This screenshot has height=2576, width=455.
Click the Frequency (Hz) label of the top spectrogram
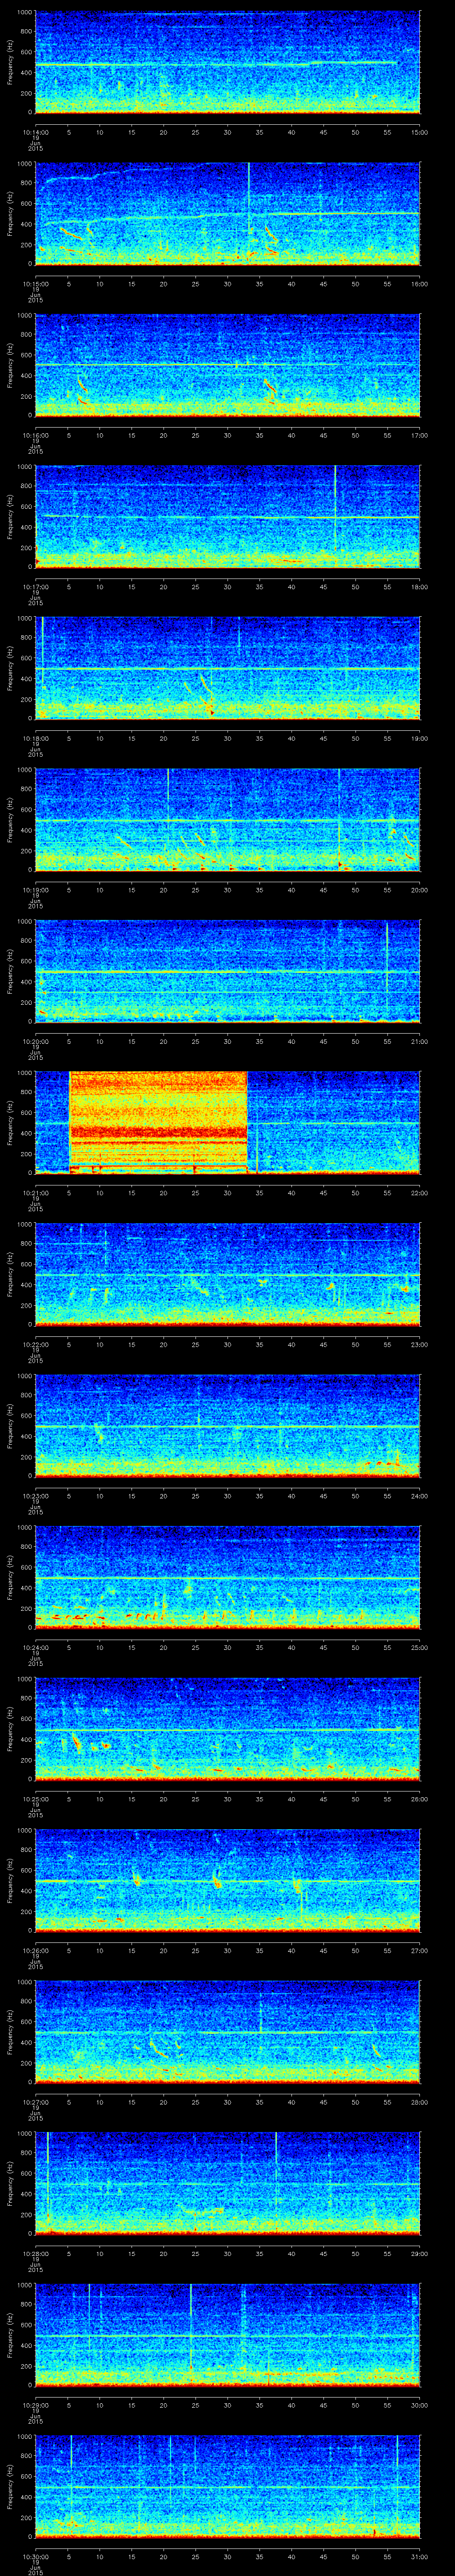[10, 62]
